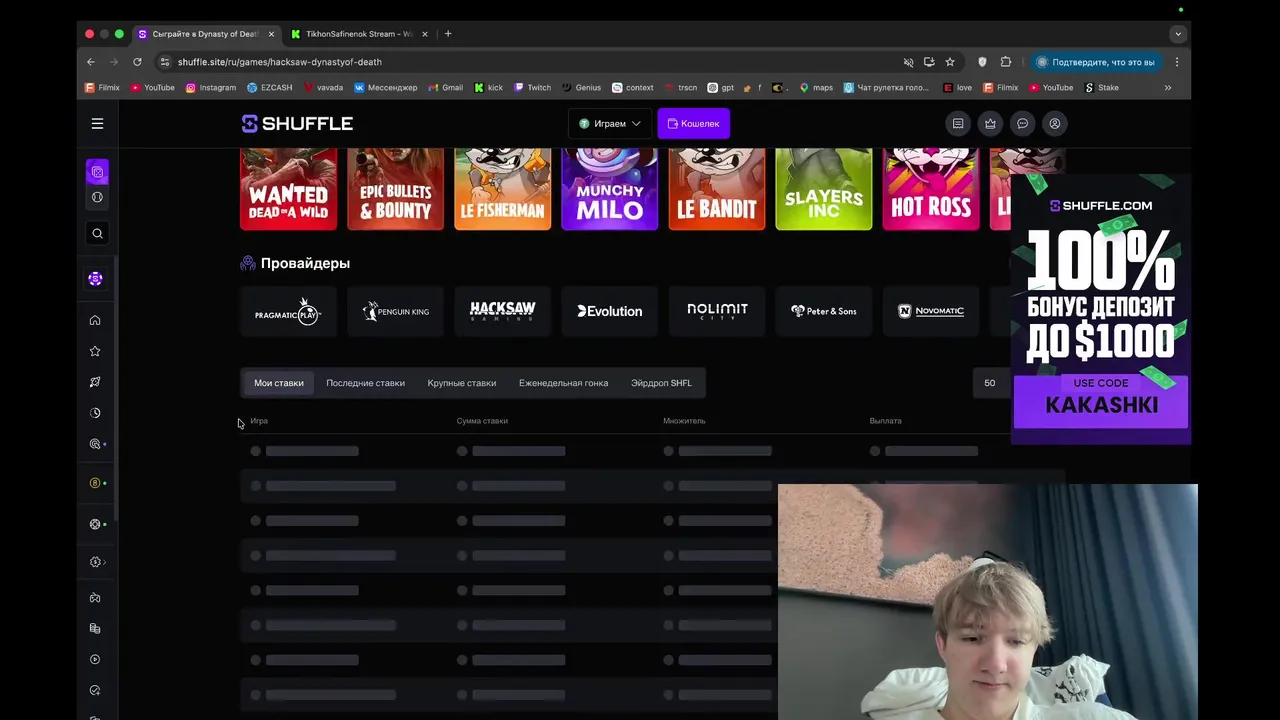Open the Twitch bookmark

tap(533, 88)
